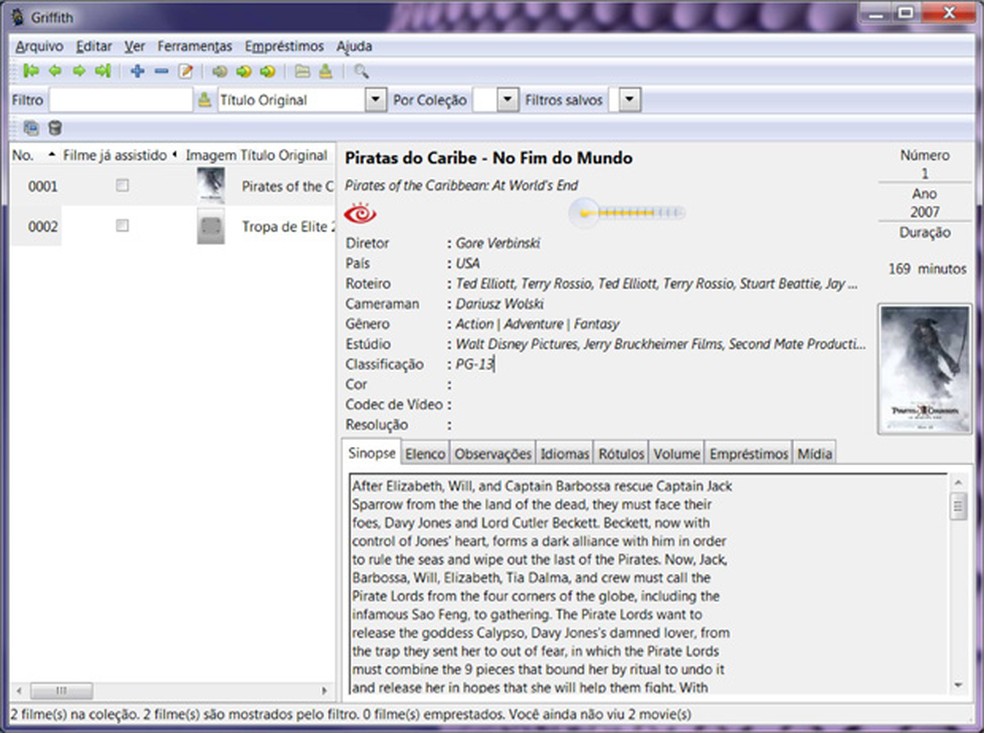Viewport: 984px width, 733px height.
Task: Switch to the Elenco tab
Action: pos(425,454)
